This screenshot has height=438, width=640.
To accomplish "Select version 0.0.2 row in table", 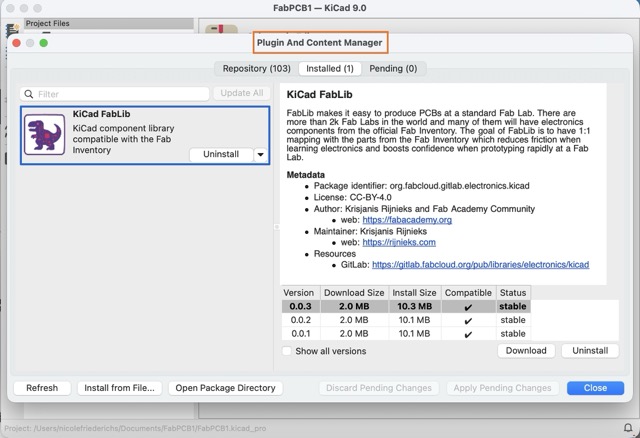I will point(406,320).
